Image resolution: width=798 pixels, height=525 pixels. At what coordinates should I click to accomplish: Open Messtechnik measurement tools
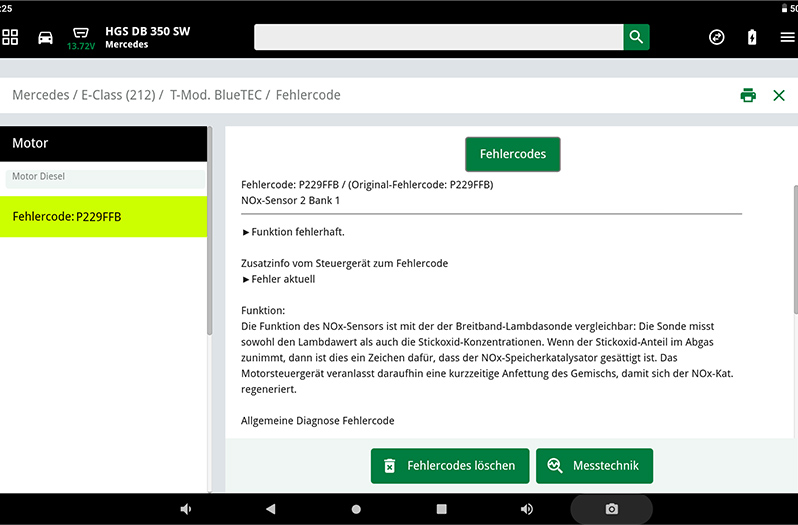594,466
